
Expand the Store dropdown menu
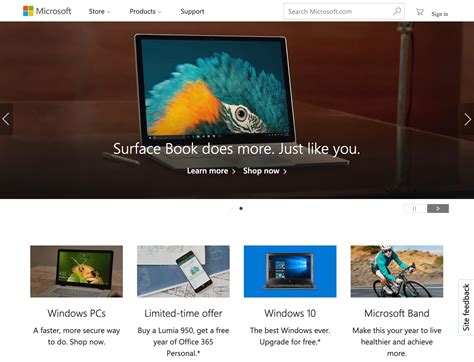coord(99,11)
